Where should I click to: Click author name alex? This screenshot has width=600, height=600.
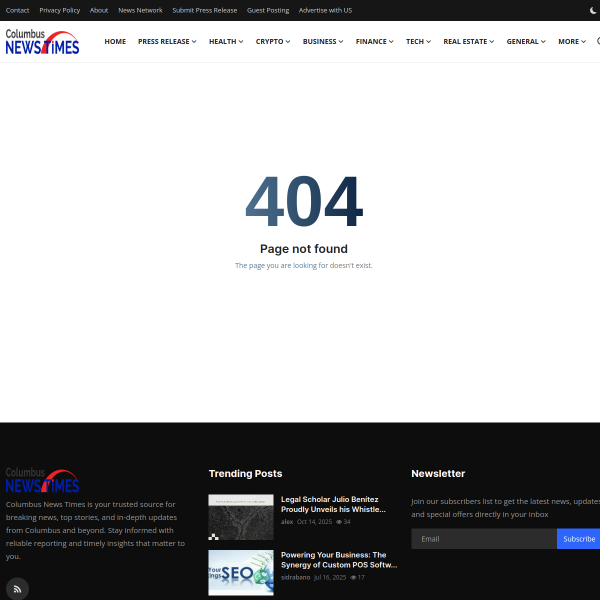tap(287, 522)
